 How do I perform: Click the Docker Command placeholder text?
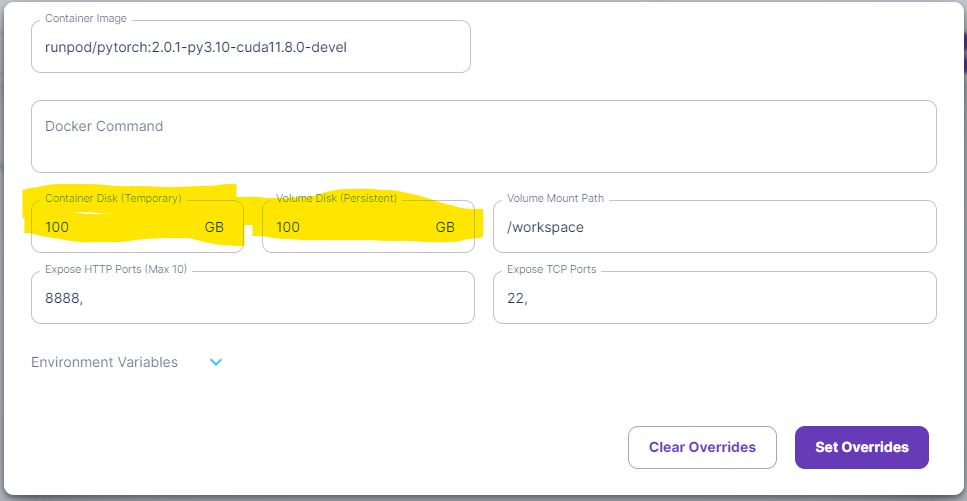coord(104,126)
